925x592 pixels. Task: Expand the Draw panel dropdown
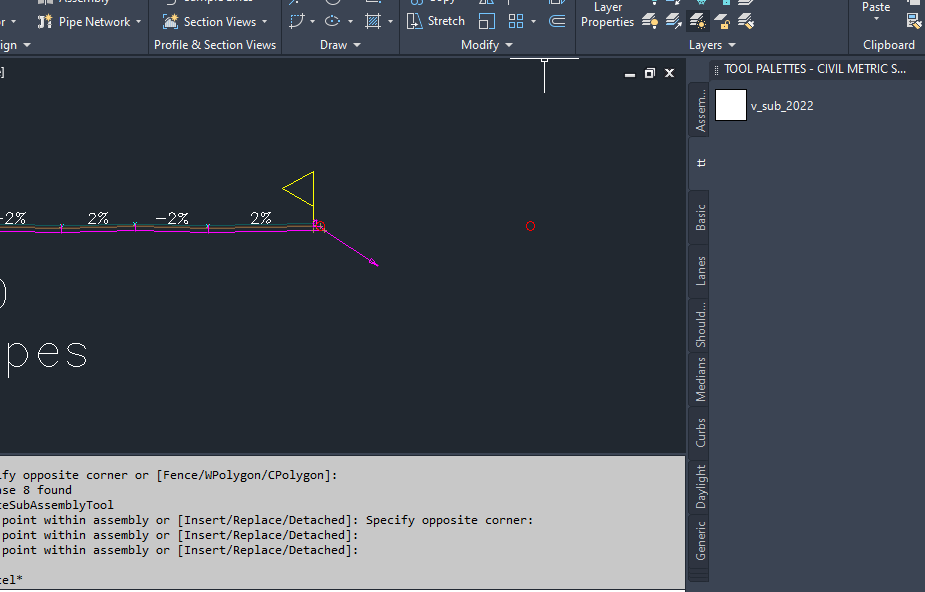pyautogui.click(x=357, y=44)
